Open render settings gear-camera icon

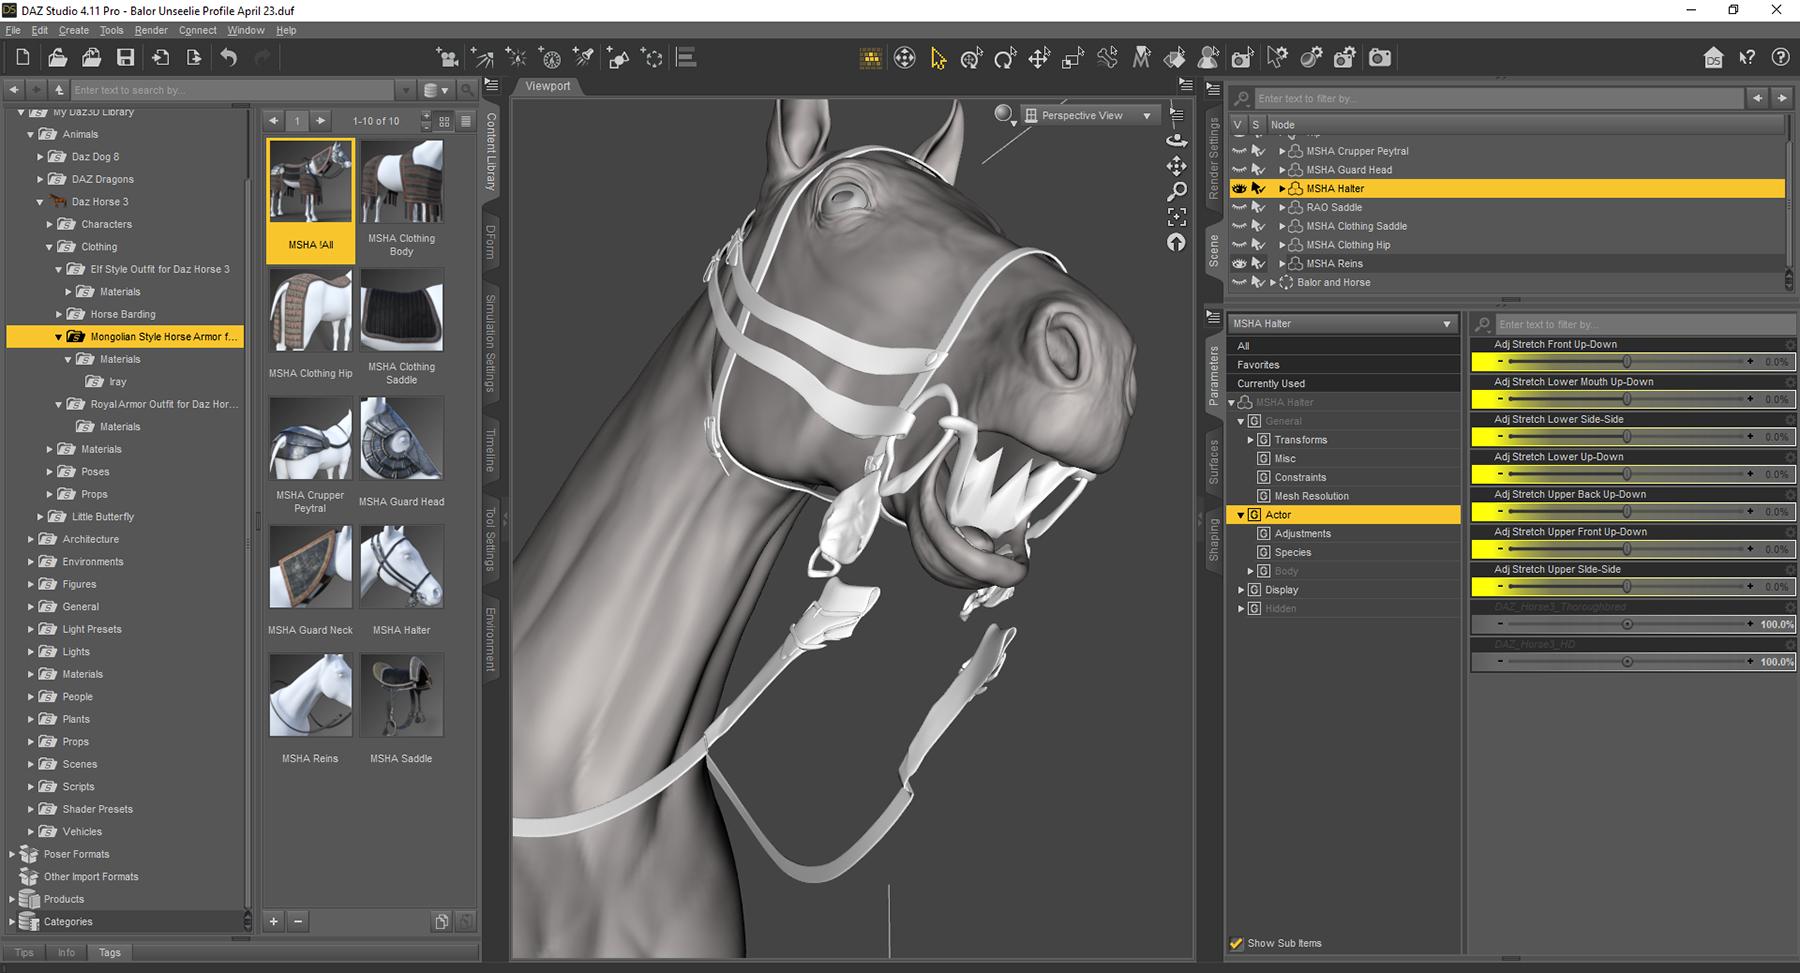tap(1345, 58)
